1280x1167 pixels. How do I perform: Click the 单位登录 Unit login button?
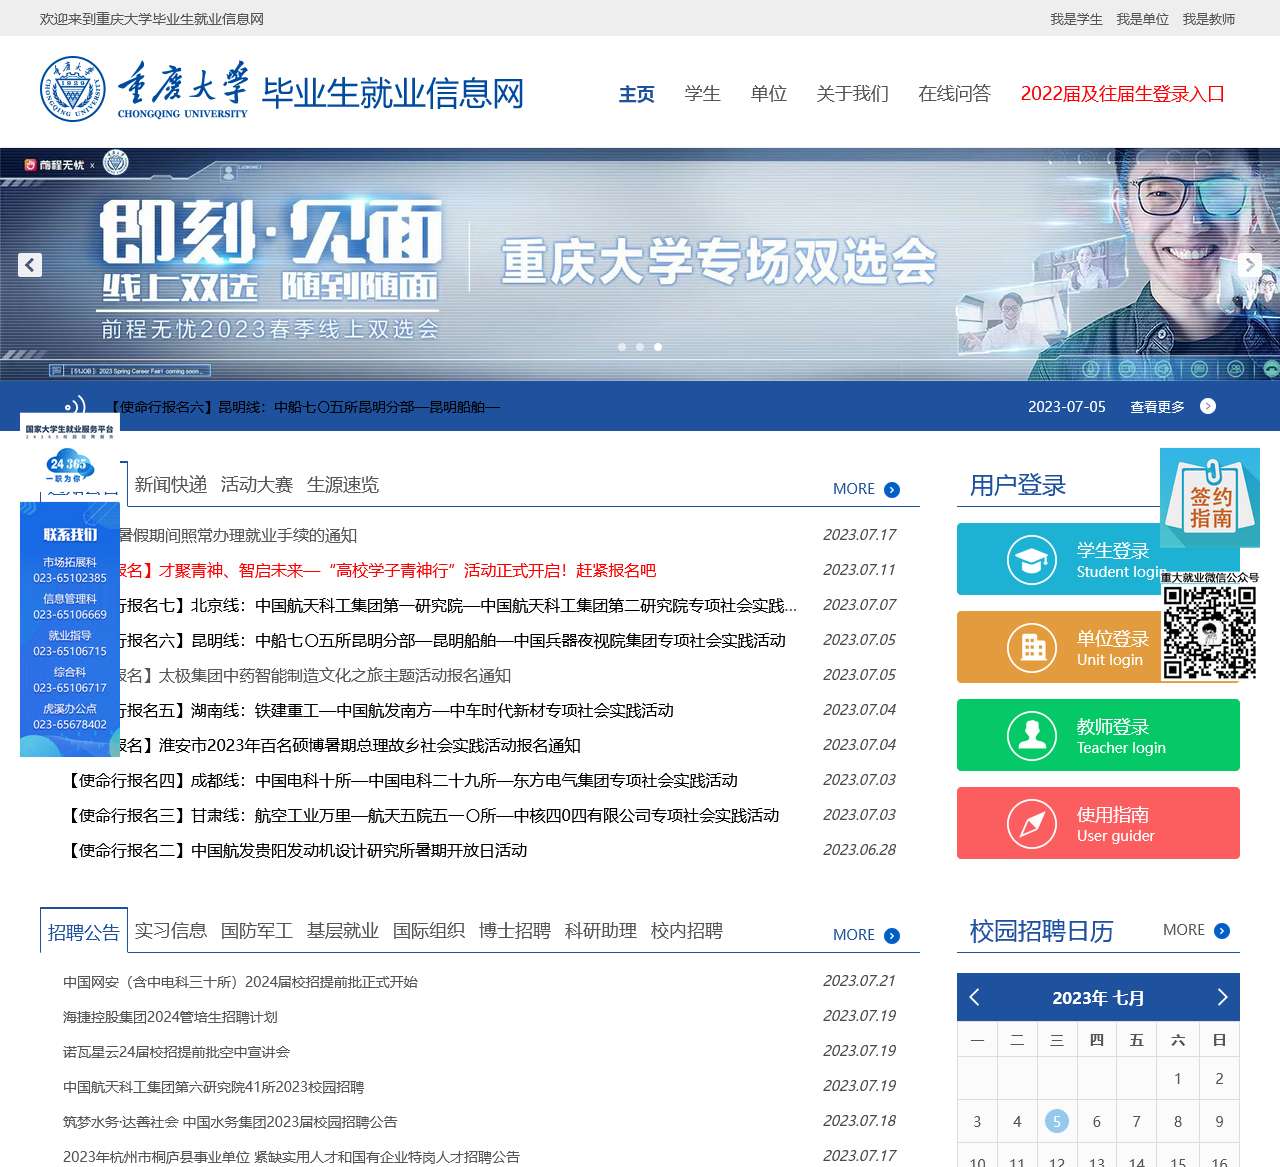click(x=1098, y=647)
